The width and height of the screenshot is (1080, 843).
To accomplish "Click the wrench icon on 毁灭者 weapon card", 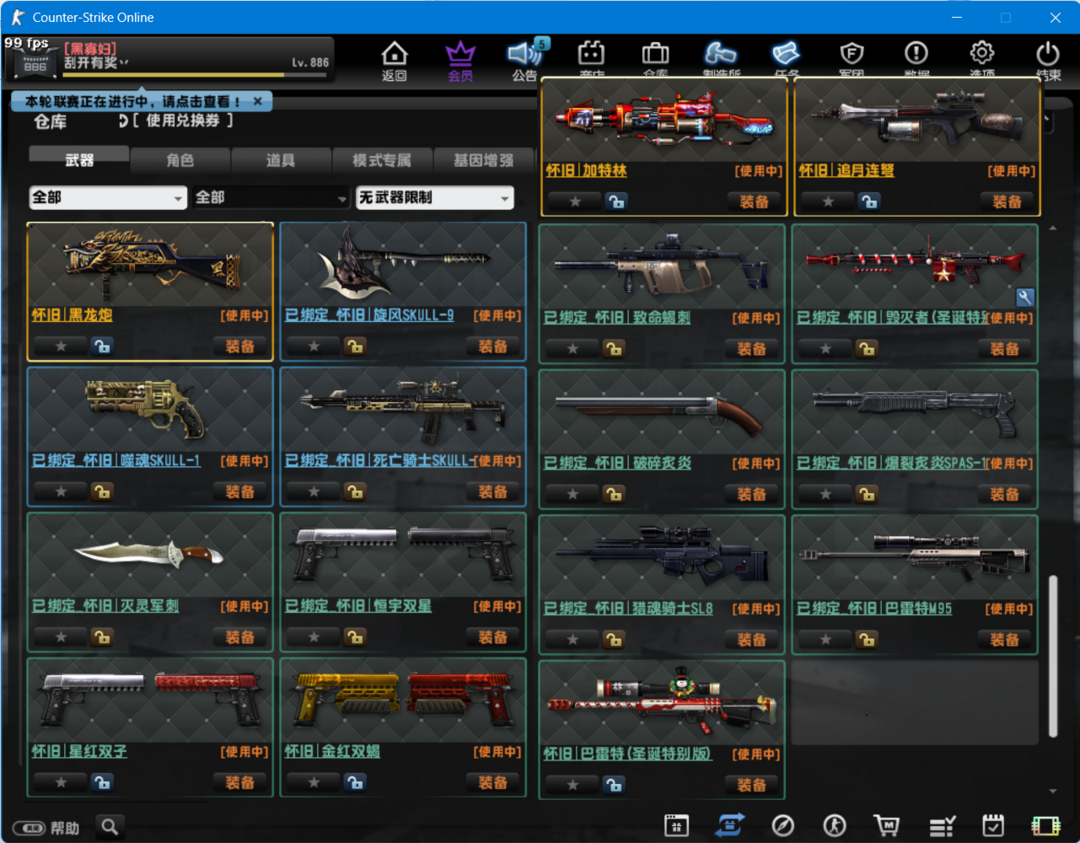I will click(1025, 298).
